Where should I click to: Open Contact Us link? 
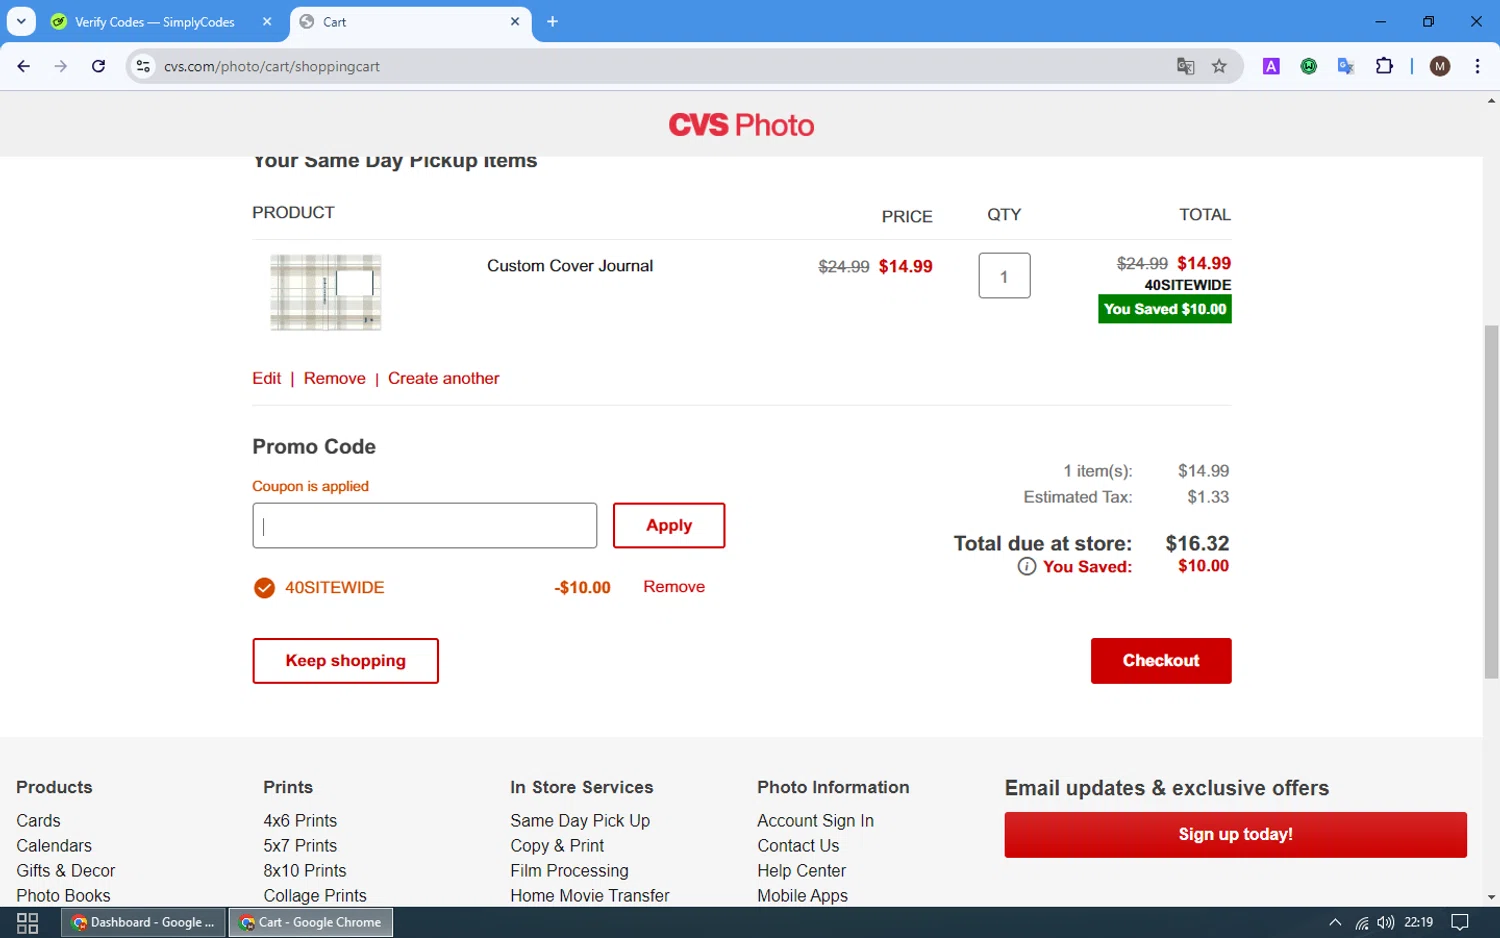click(798, 845)
